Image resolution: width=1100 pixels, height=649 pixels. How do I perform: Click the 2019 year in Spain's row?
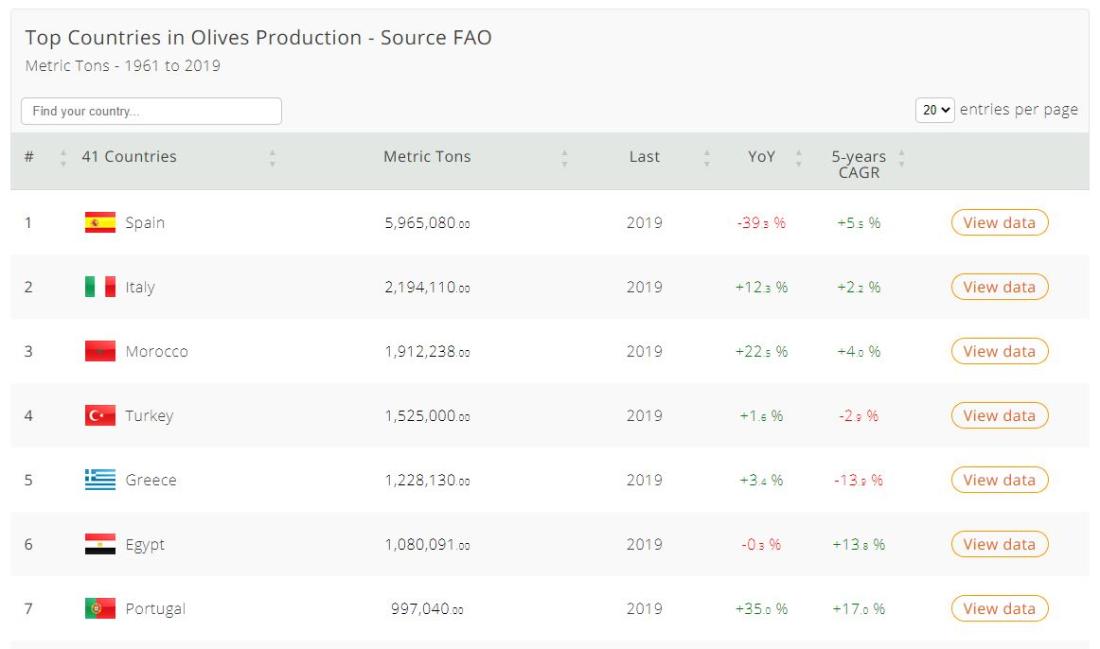point(644,223)
